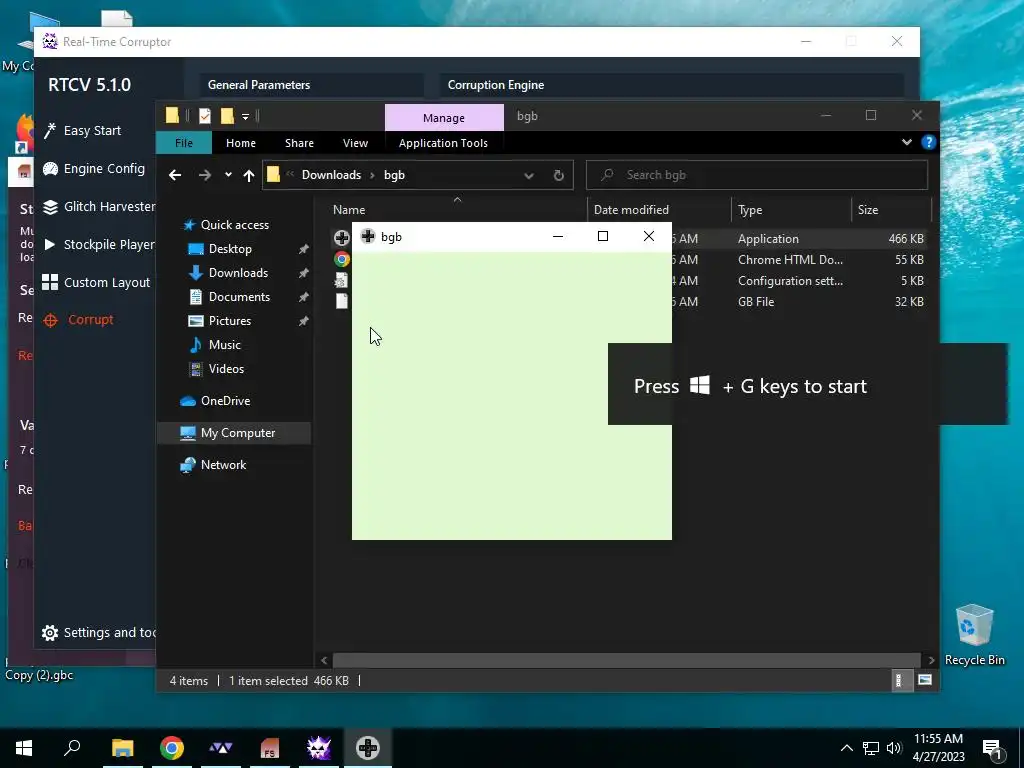Select Desktop in navigation pane
This screenshot has height=768, width=1024.
point(220,249)
